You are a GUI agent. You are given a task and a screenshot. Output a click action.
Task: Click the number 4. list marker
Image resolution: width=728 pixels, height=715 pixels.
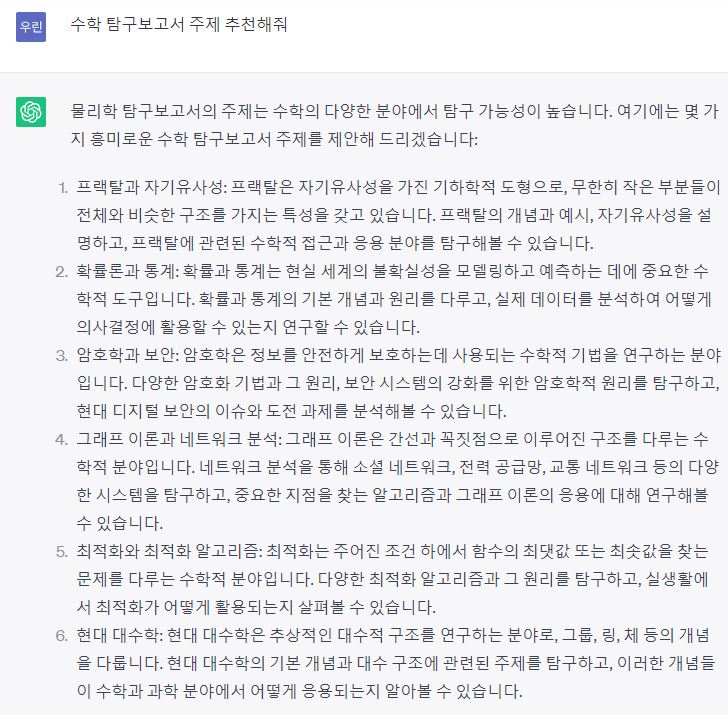click(62, 440)
